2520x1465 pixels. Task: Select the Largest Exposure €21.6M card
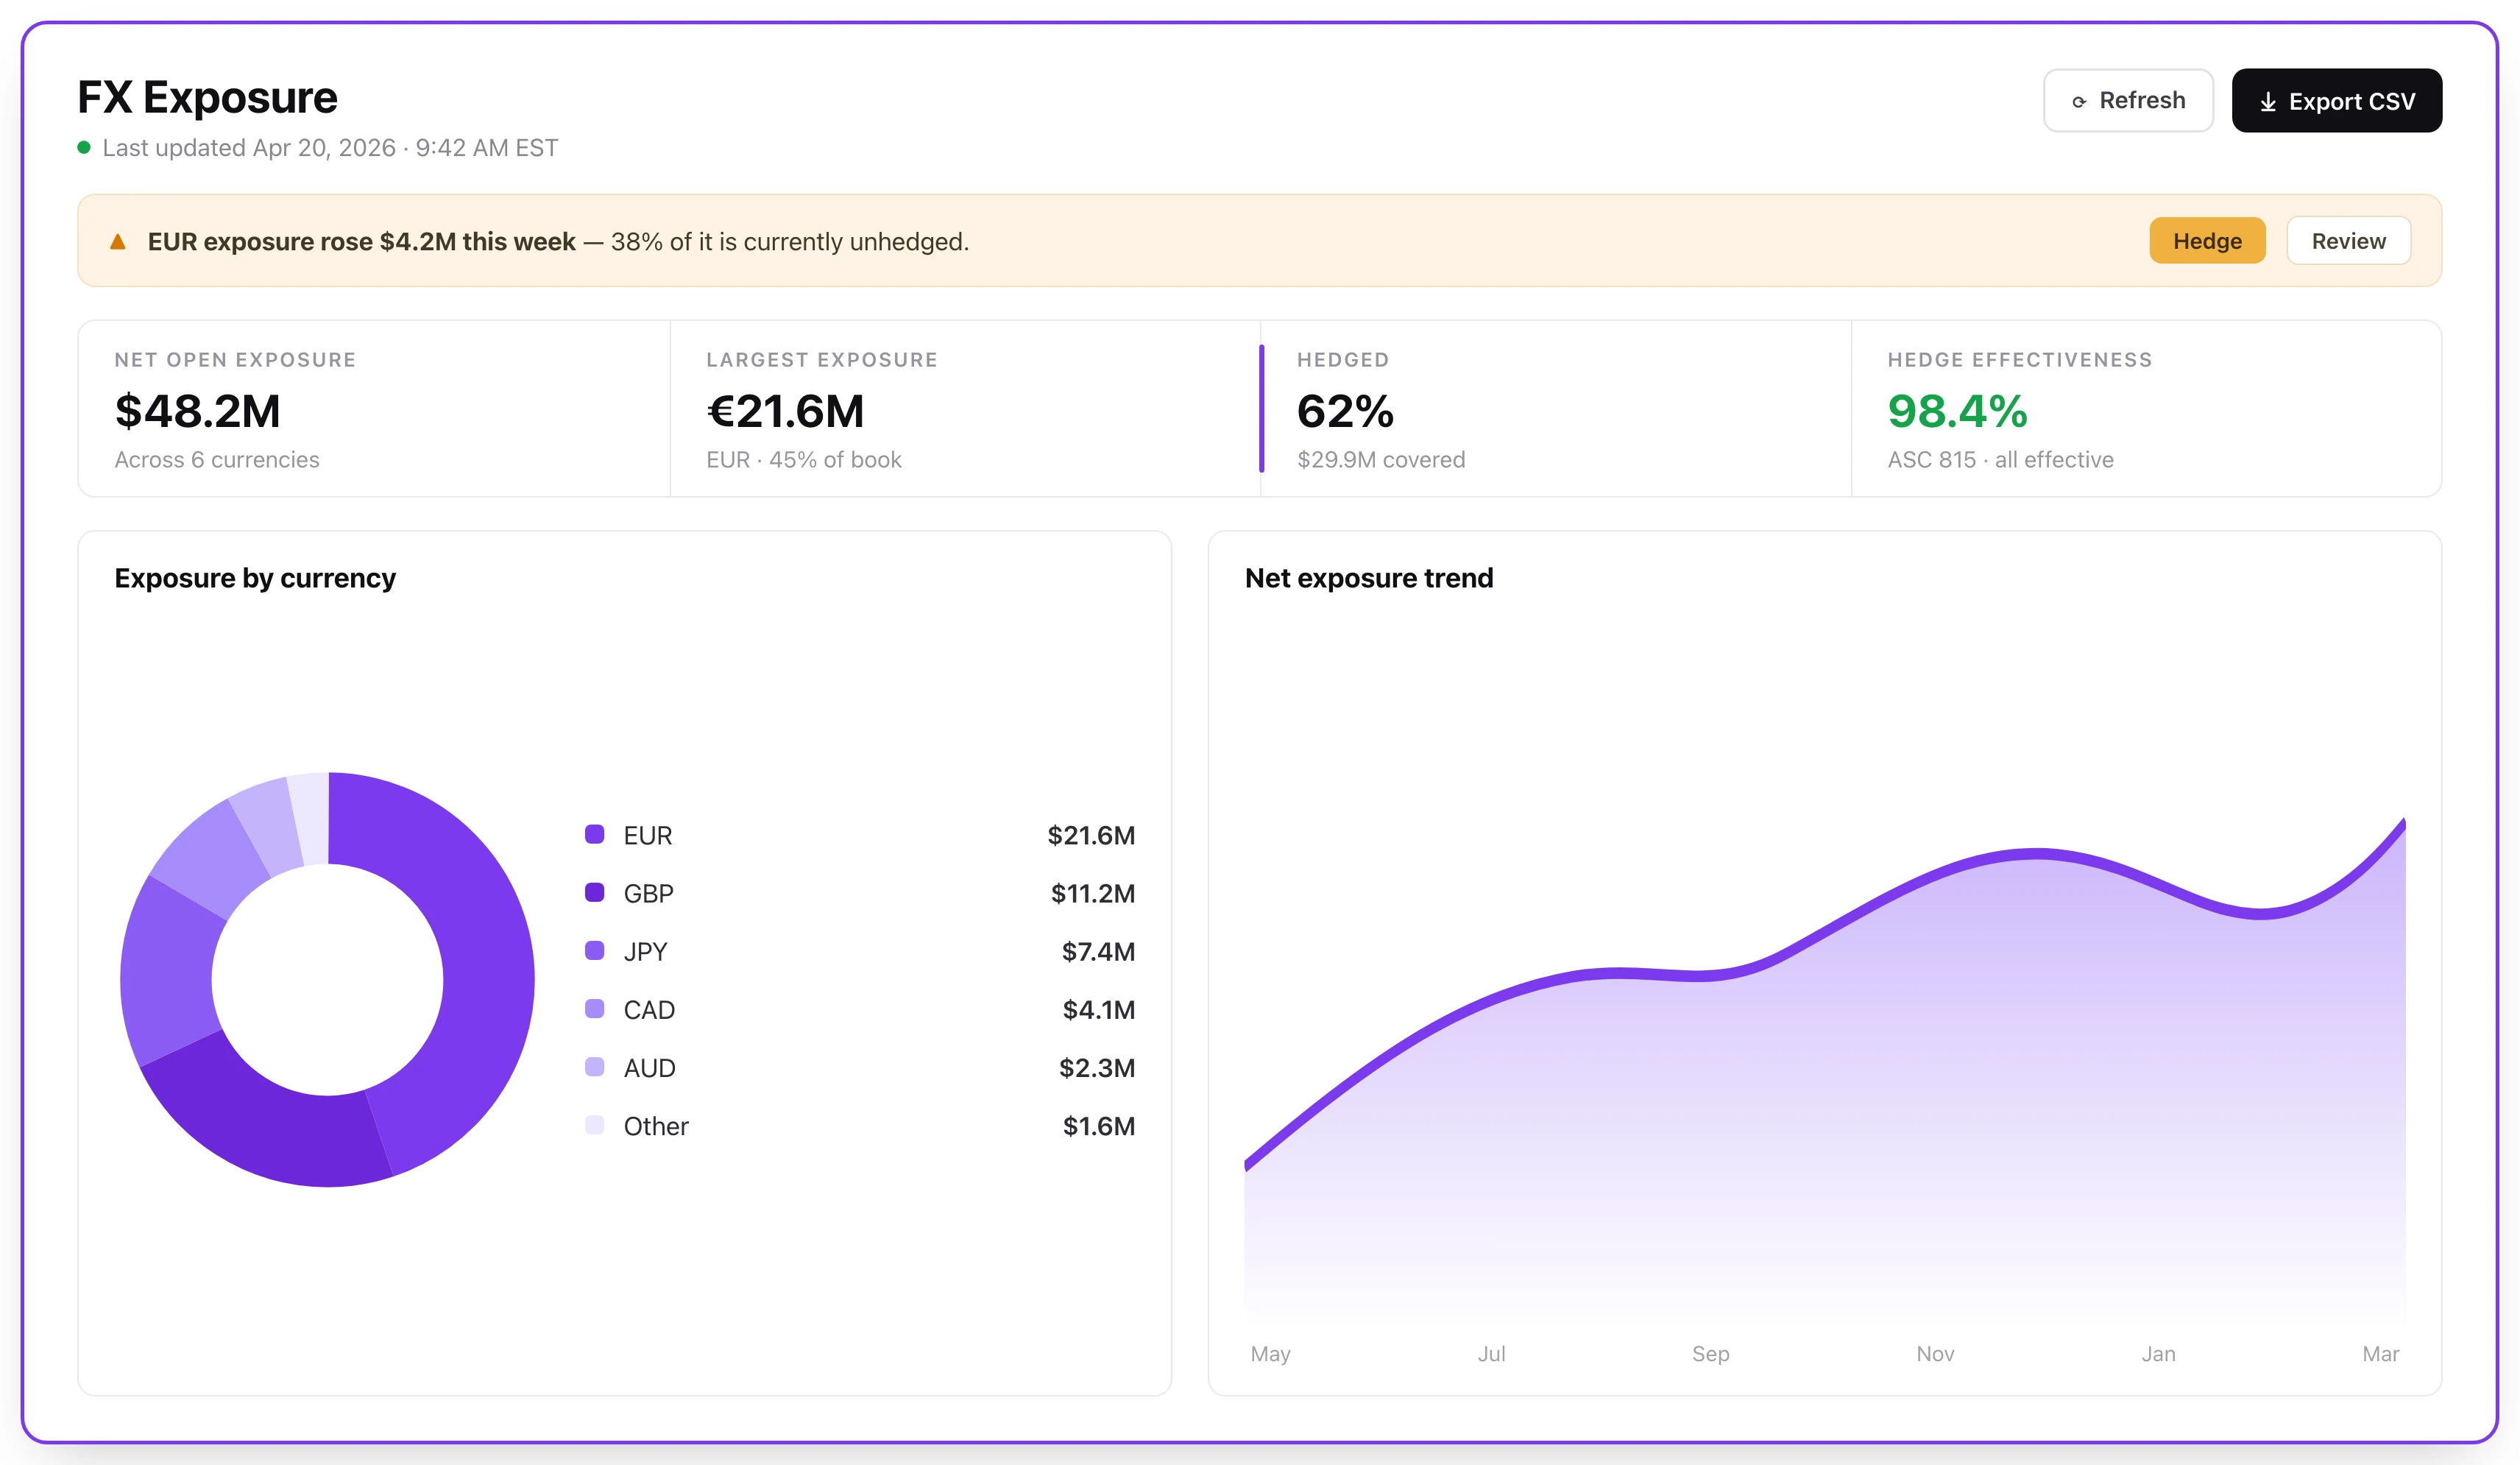(x=965, y=409)
